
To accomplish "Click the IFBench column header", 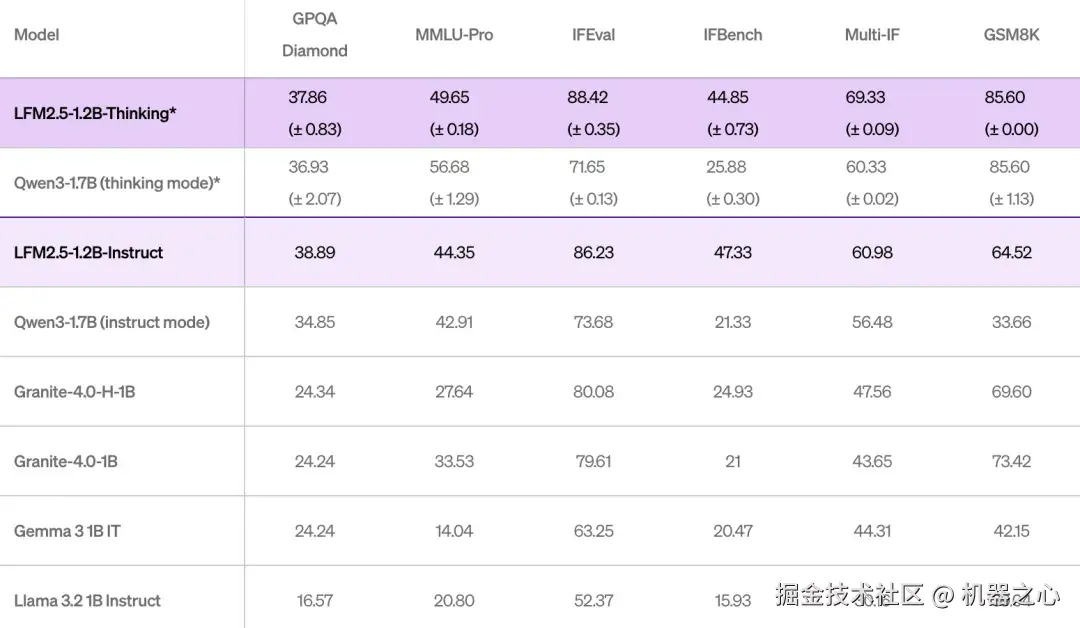I will 732,35.
